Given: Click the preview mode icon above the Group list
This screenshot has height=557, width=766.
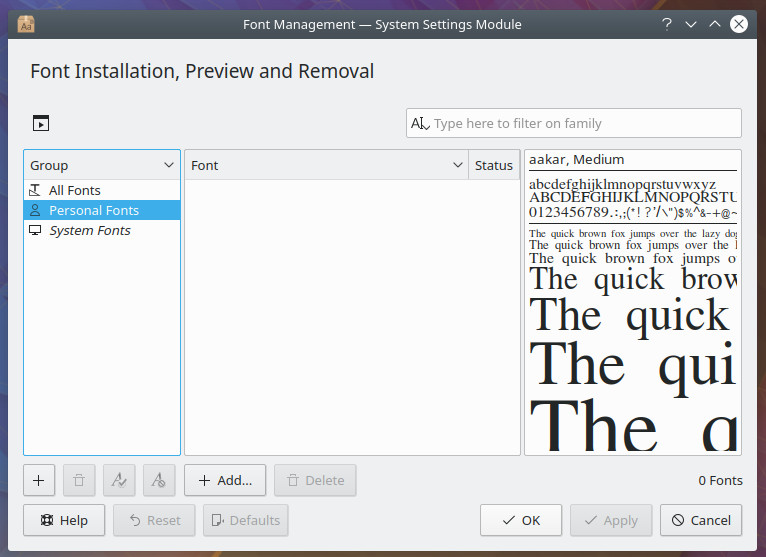Looking at the screenshot, I should [40, 123].
